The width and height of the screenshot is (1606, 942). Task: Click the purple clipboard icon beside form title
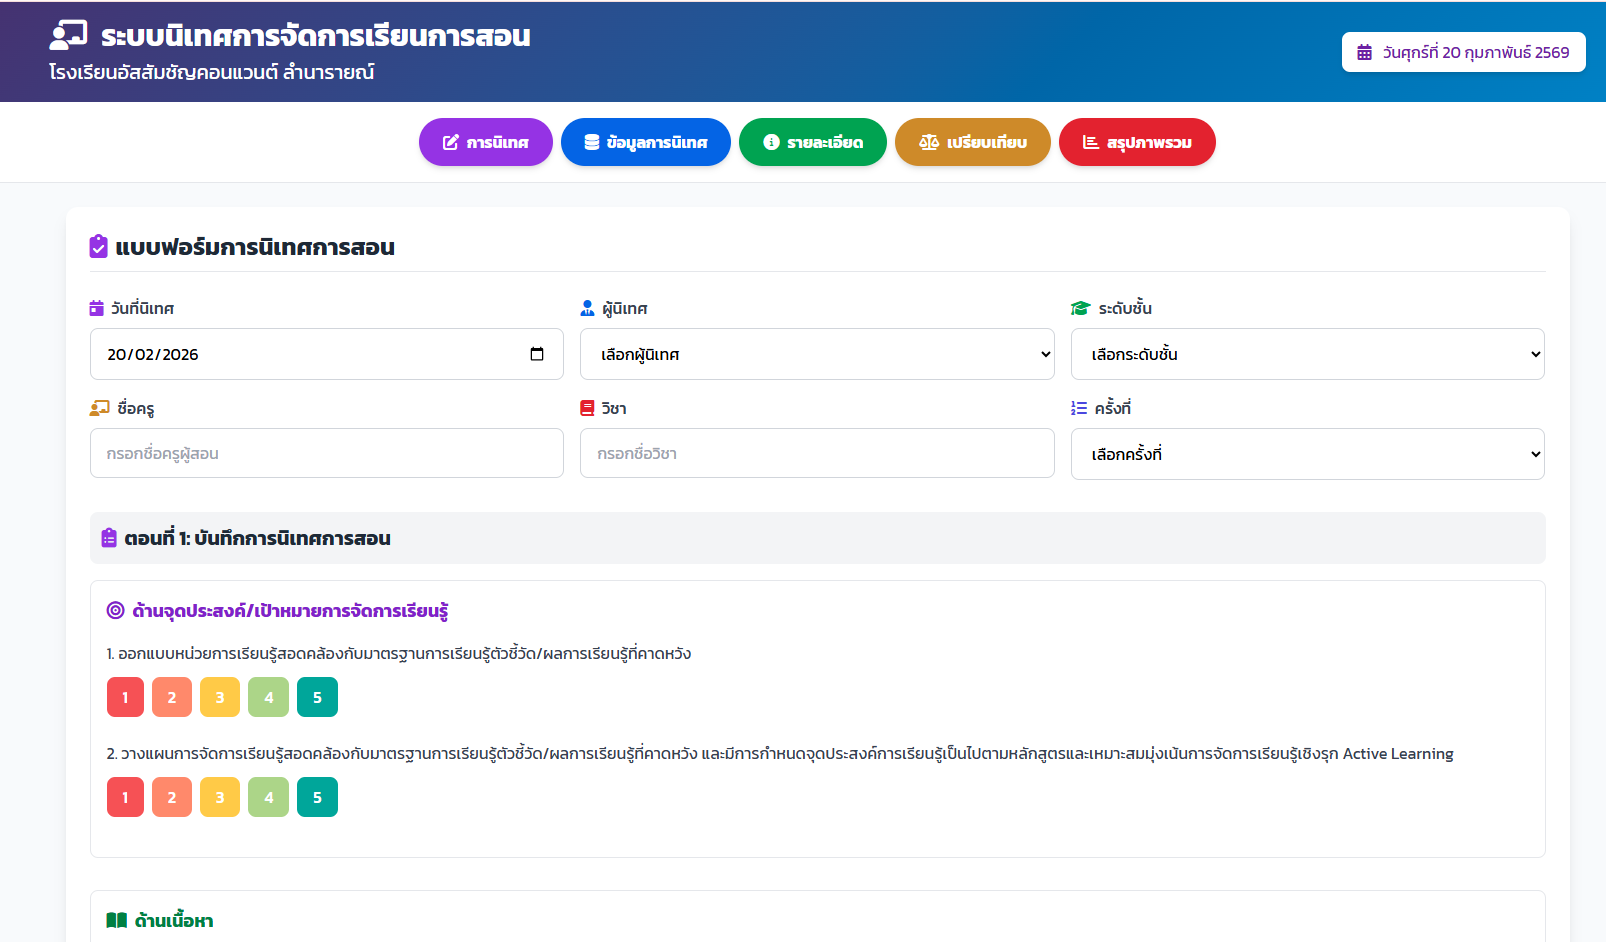[98, 246]
